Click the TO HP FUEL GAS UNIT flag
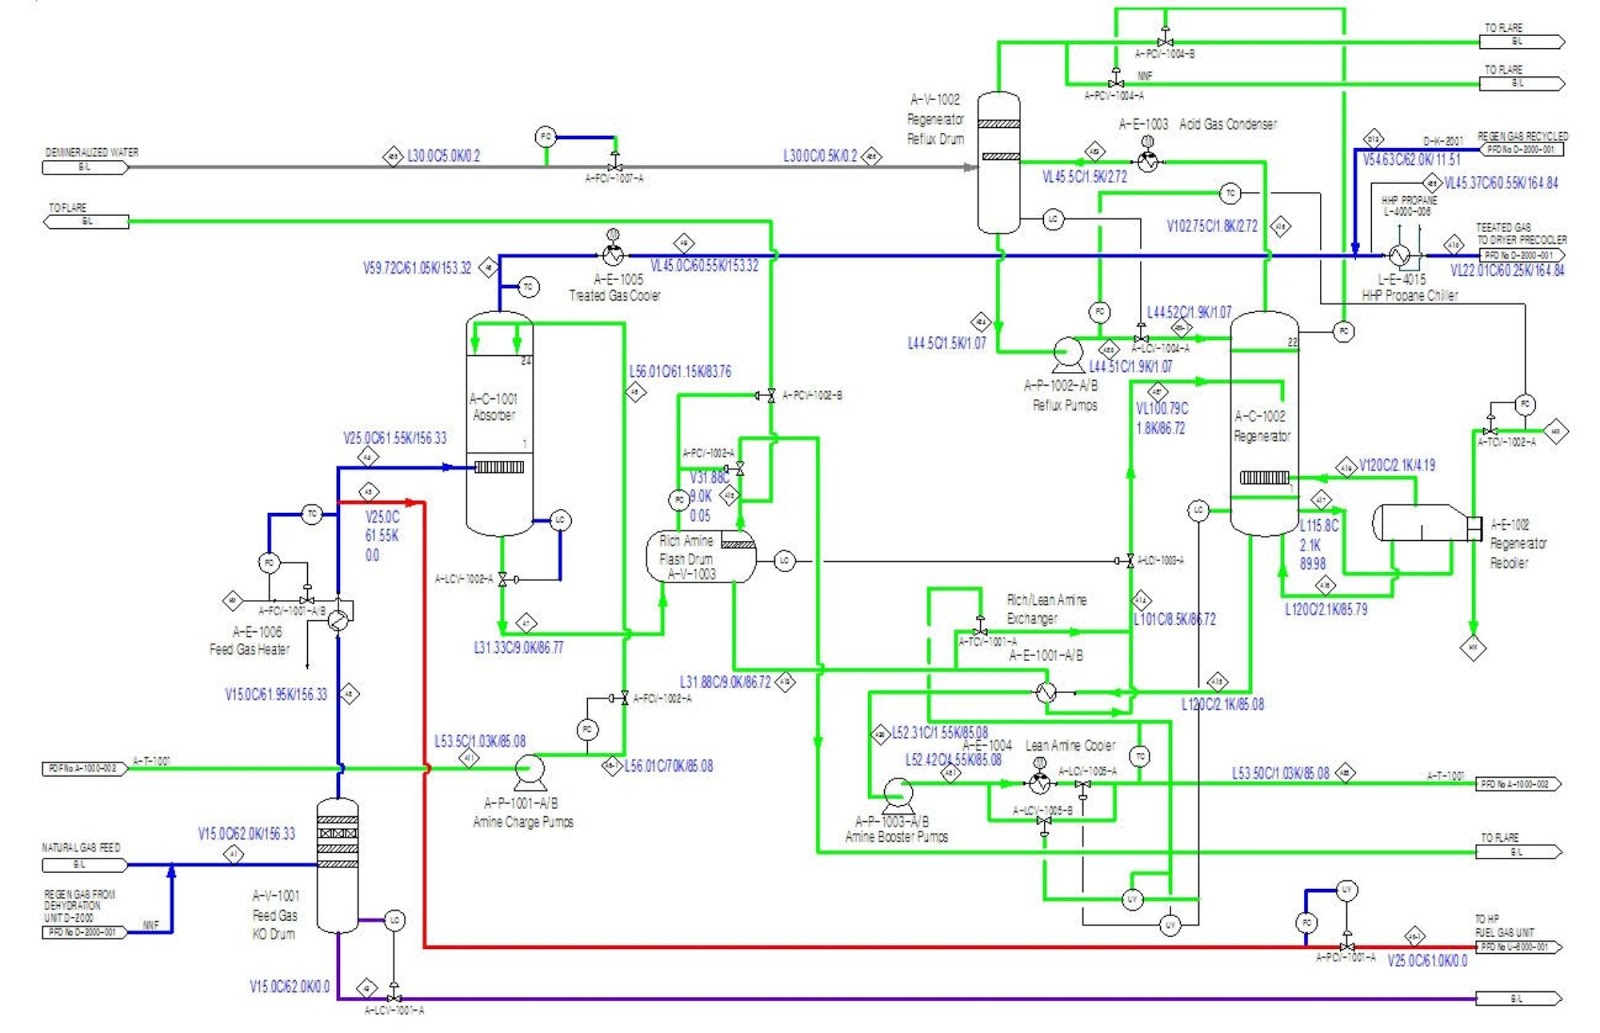 click(1518, 945)
